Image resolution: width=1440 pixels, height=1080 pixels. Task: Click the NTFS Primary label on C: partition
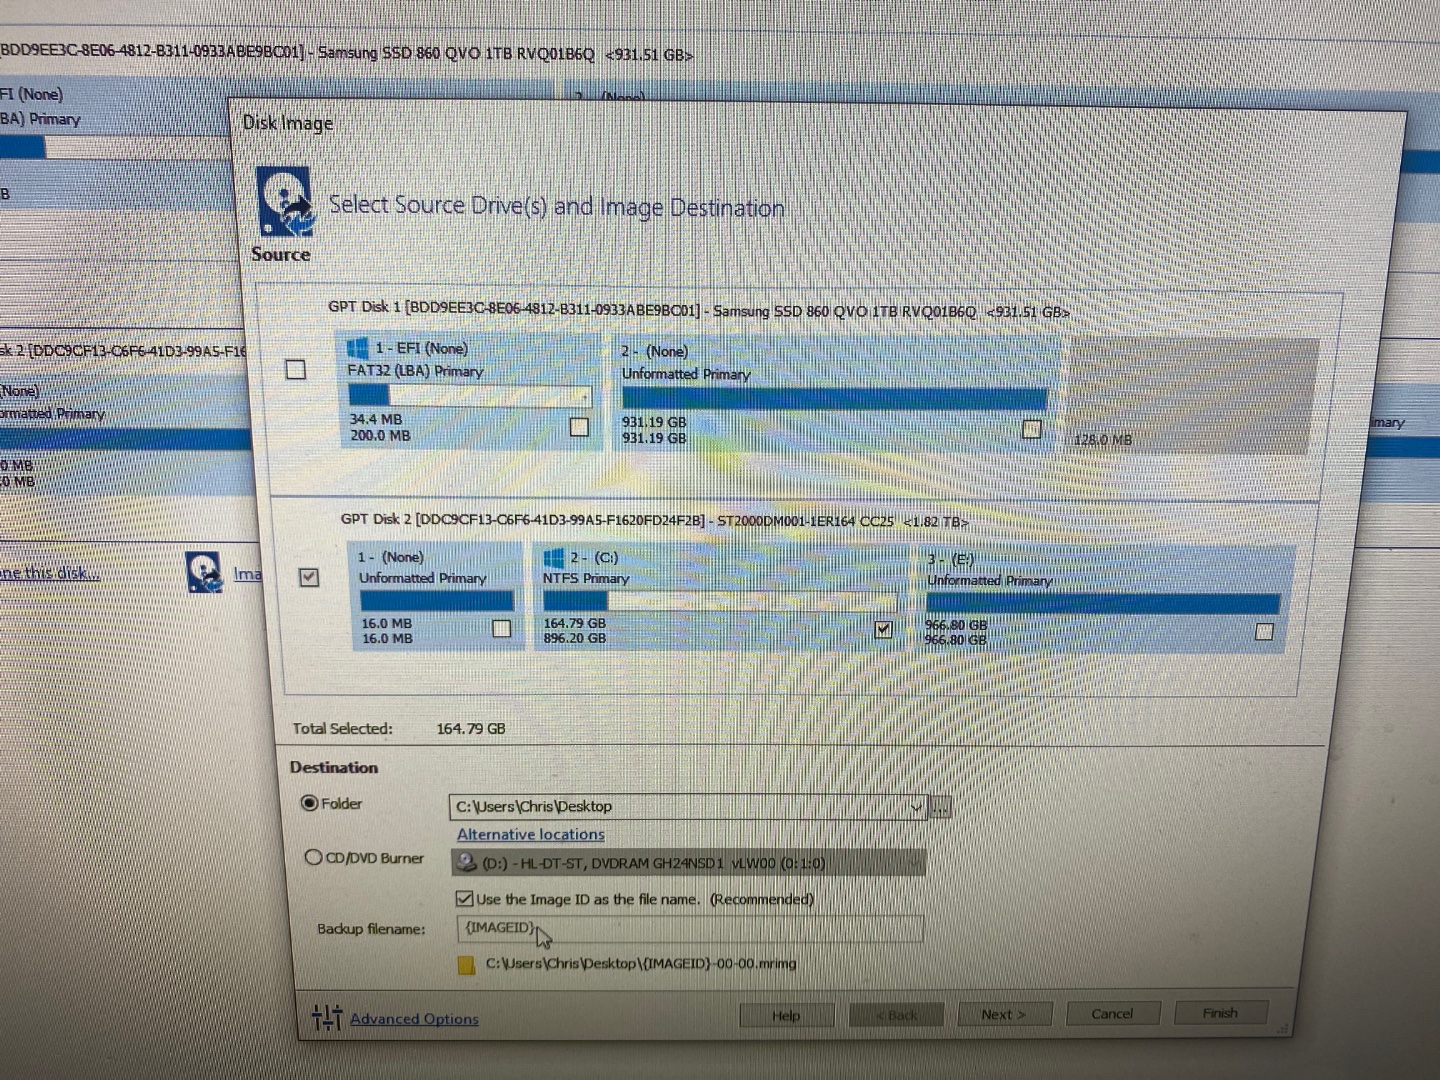click(586, 578)
